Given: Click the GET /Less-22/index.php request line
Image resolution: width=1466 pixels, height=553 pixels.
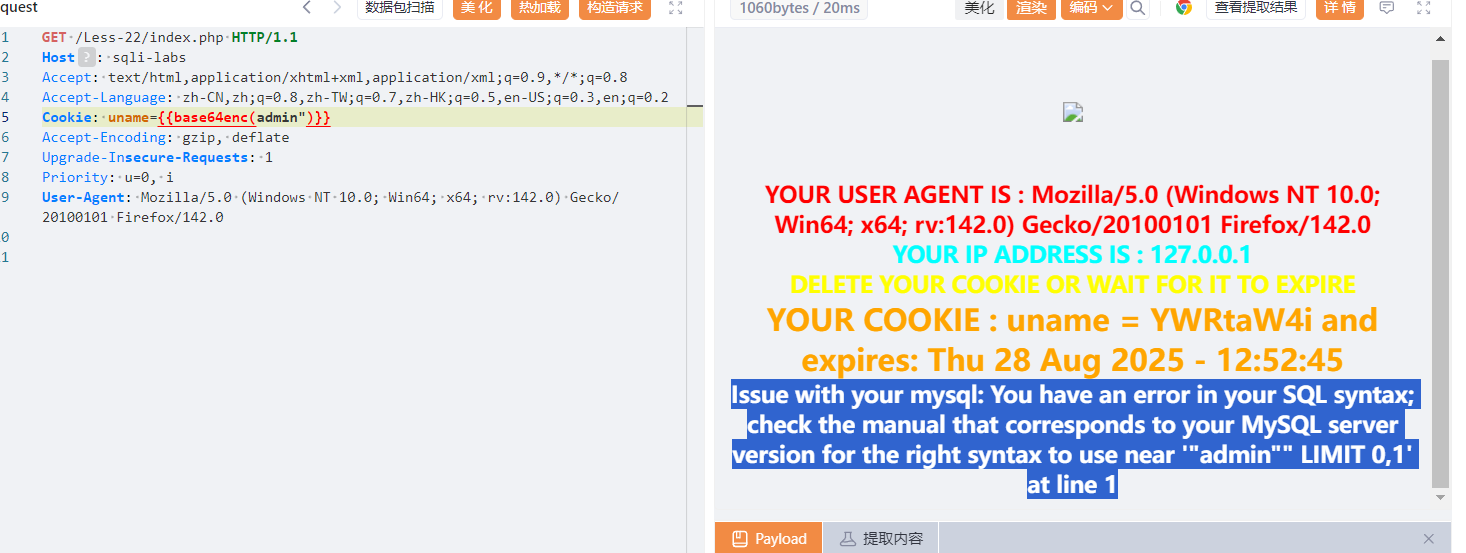Looking at the screenshot, I should coord(169,37).
